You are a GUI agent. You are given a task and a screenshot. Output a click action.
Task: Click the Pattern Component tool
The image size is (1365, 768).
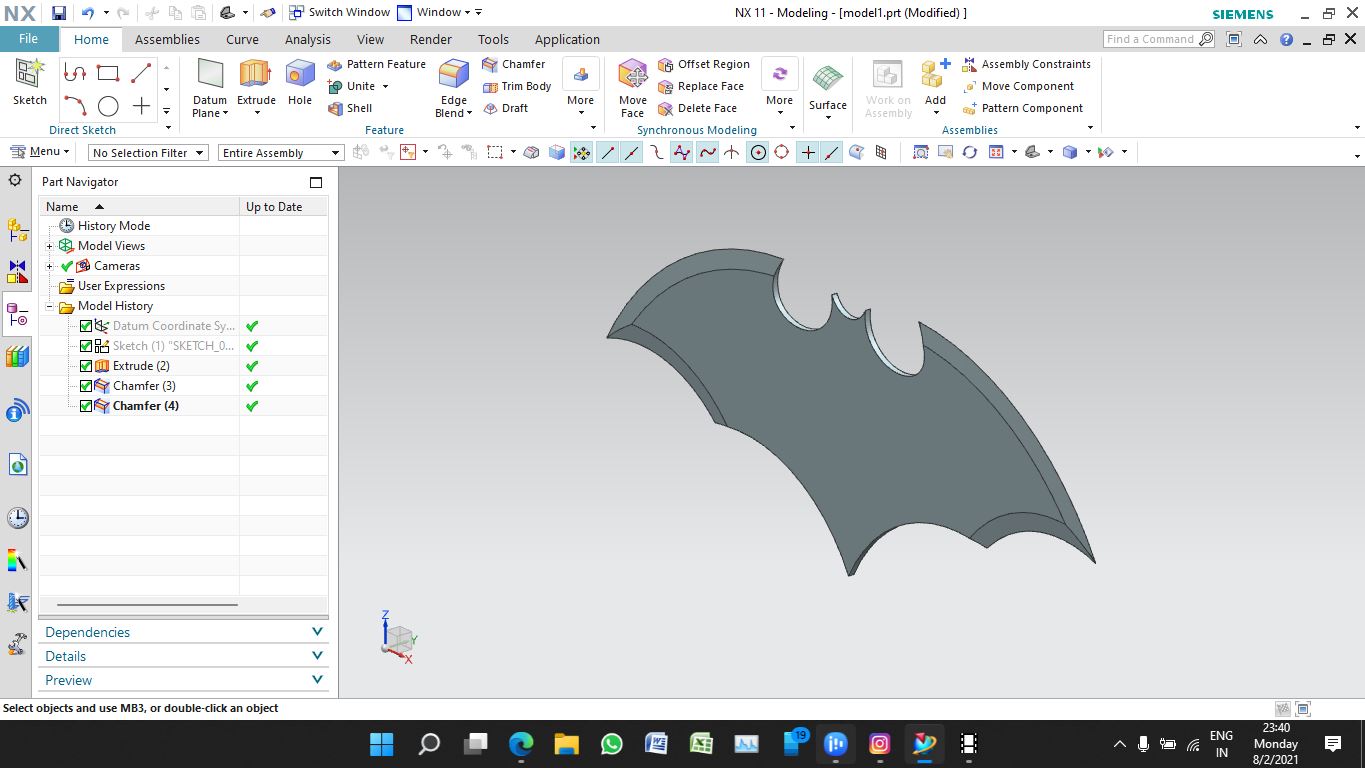[x=1022, y=108]
